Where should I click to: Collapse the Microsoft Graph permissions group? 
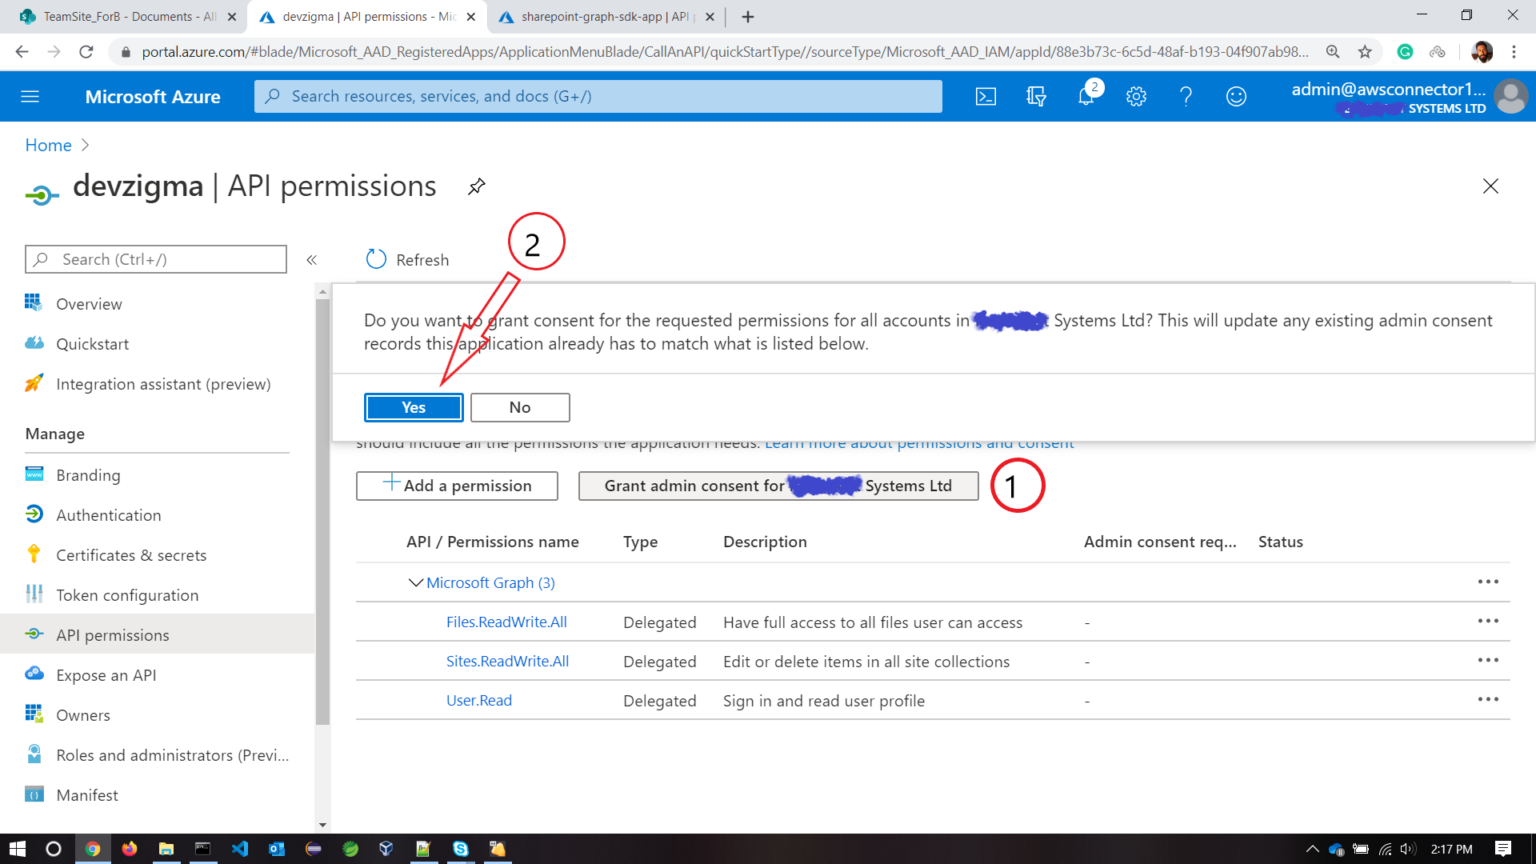tap(417, 582)
